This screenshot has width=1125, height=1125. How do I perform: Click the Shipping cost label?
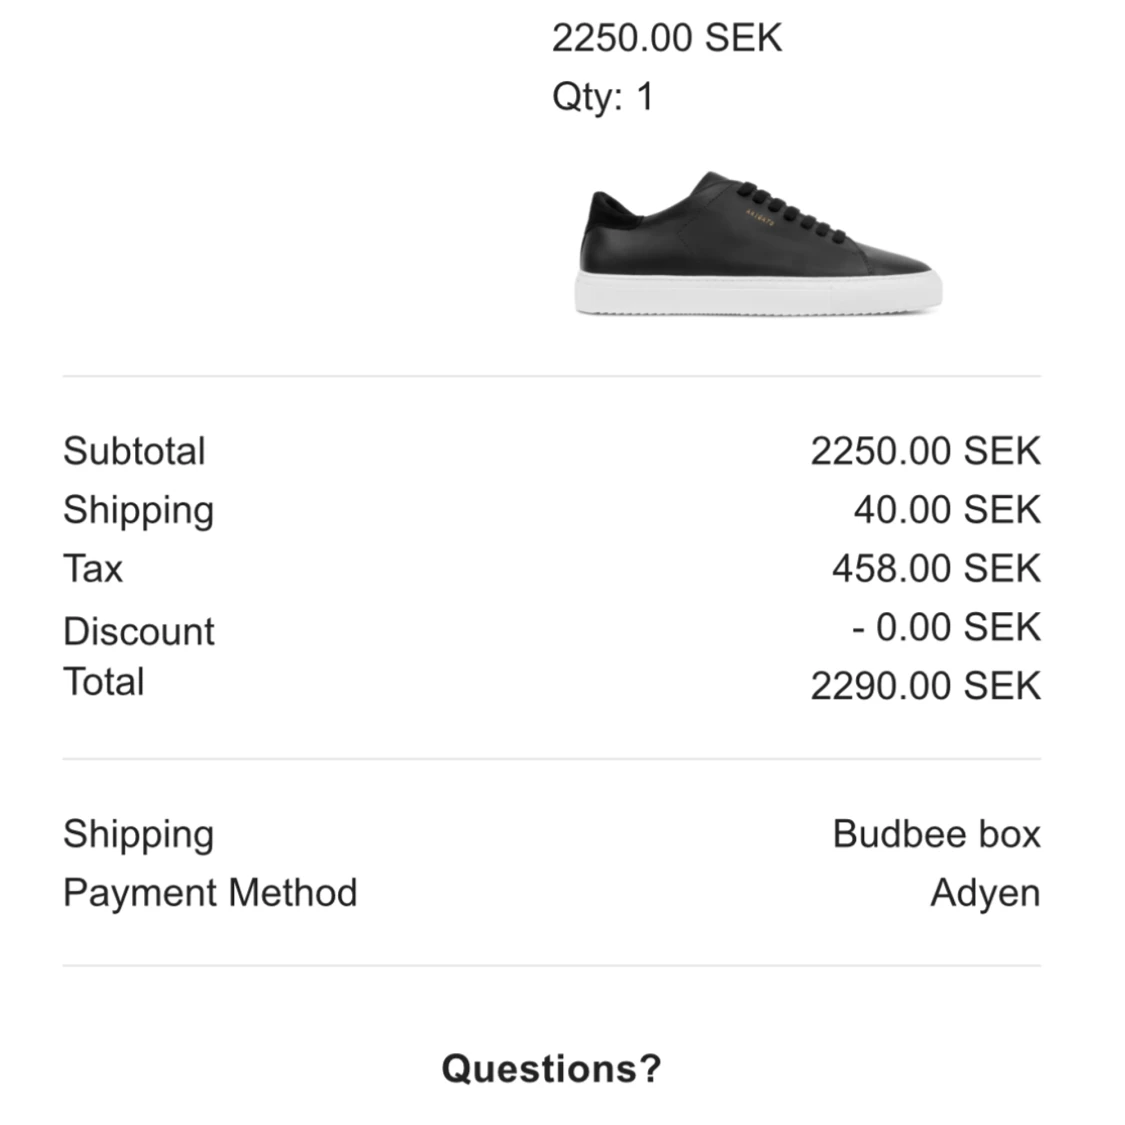(138, 512)
